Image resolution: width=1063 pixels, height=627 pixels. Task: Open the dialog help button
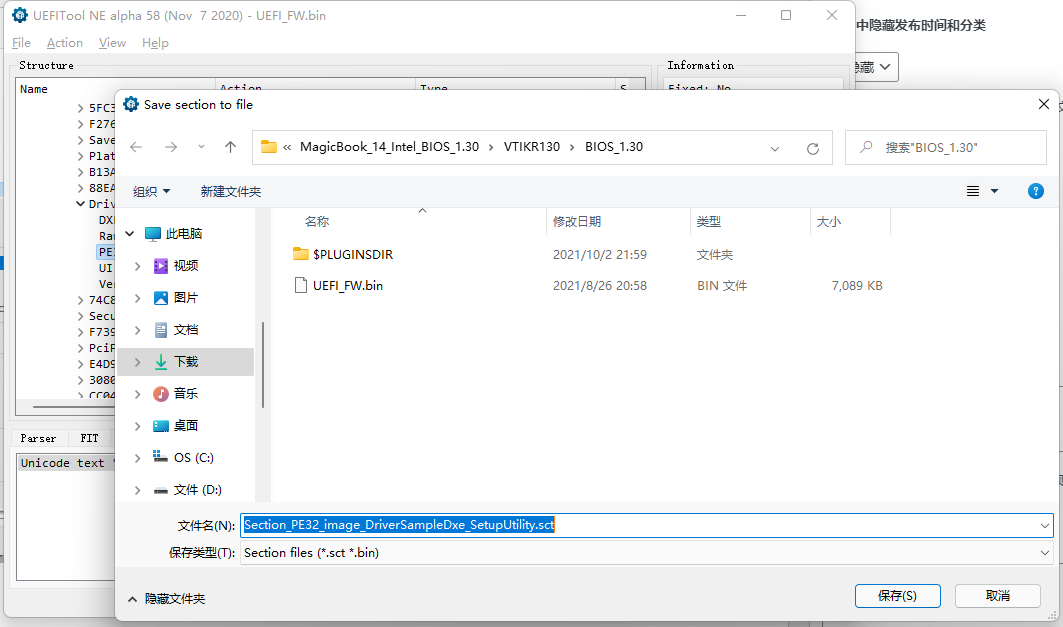pos(1036,191)
